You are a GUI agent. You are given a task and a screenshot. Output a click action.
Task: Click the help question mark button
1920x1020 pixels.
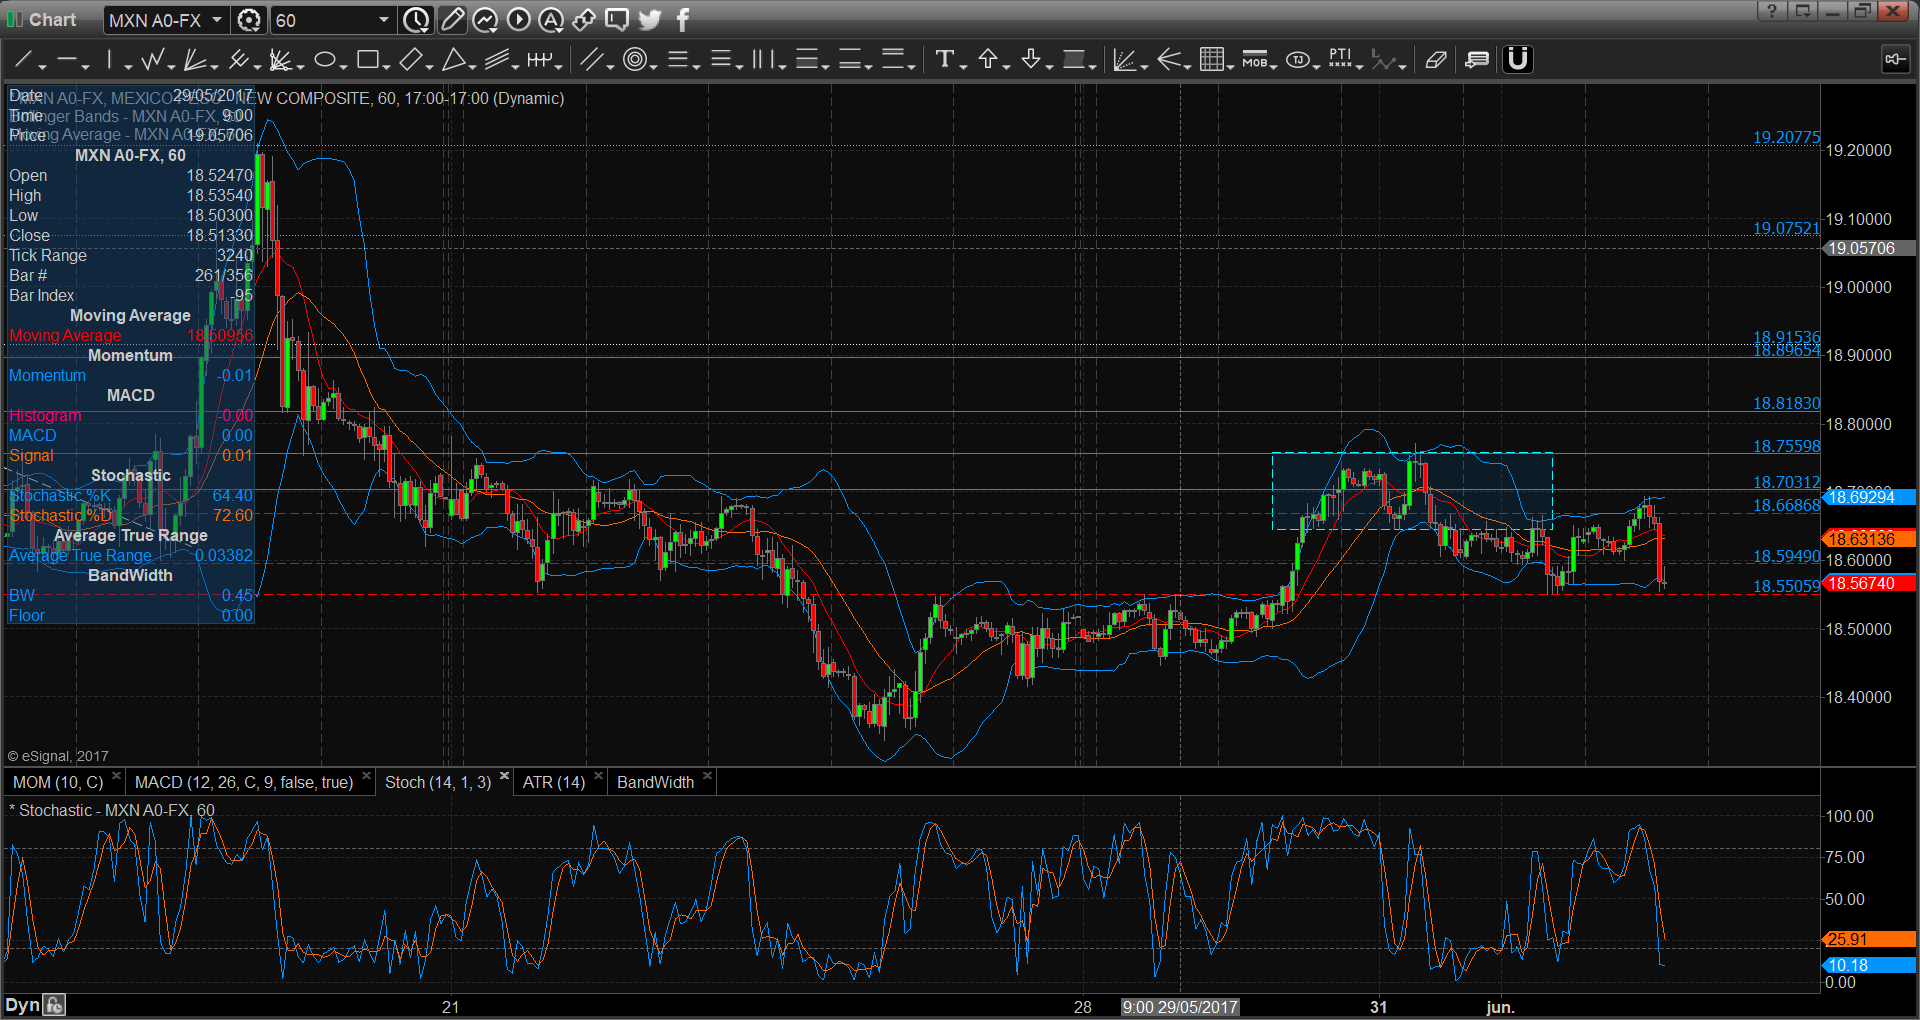point(1771,11)
